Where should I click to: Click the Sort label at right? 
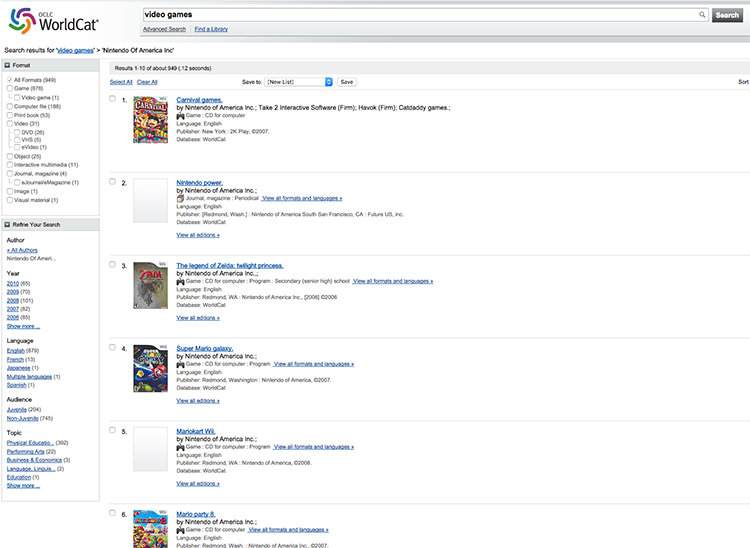[743, 82]
